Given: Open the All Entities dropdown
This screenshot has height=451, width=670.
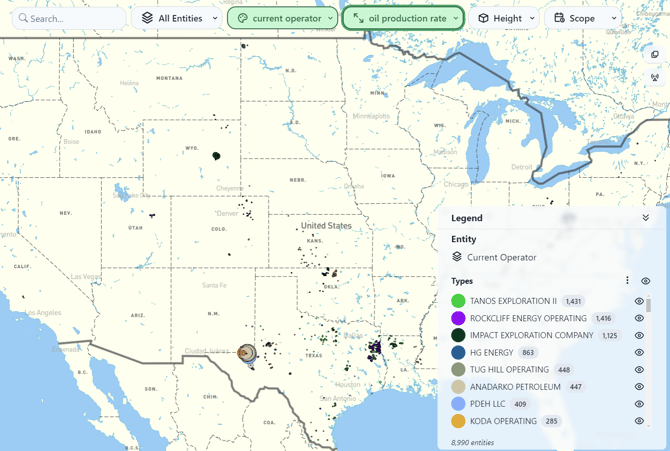Looking at the screenshot, I should [180, 18].
